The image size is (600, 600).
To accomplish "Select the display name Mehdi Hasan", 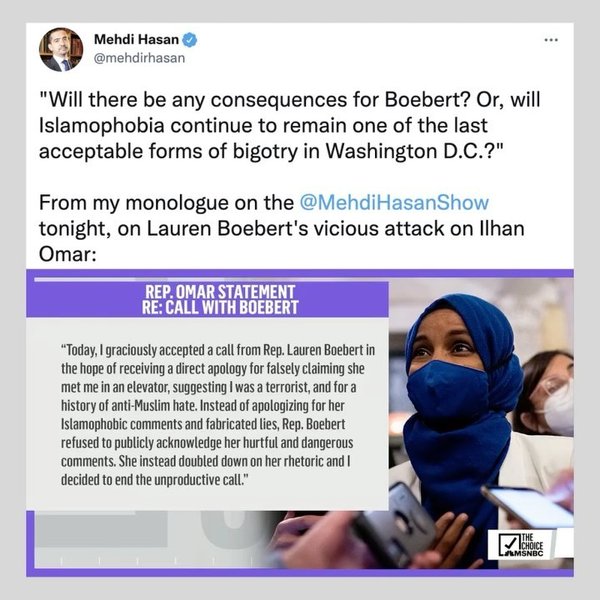I will (x=136, y=39).
